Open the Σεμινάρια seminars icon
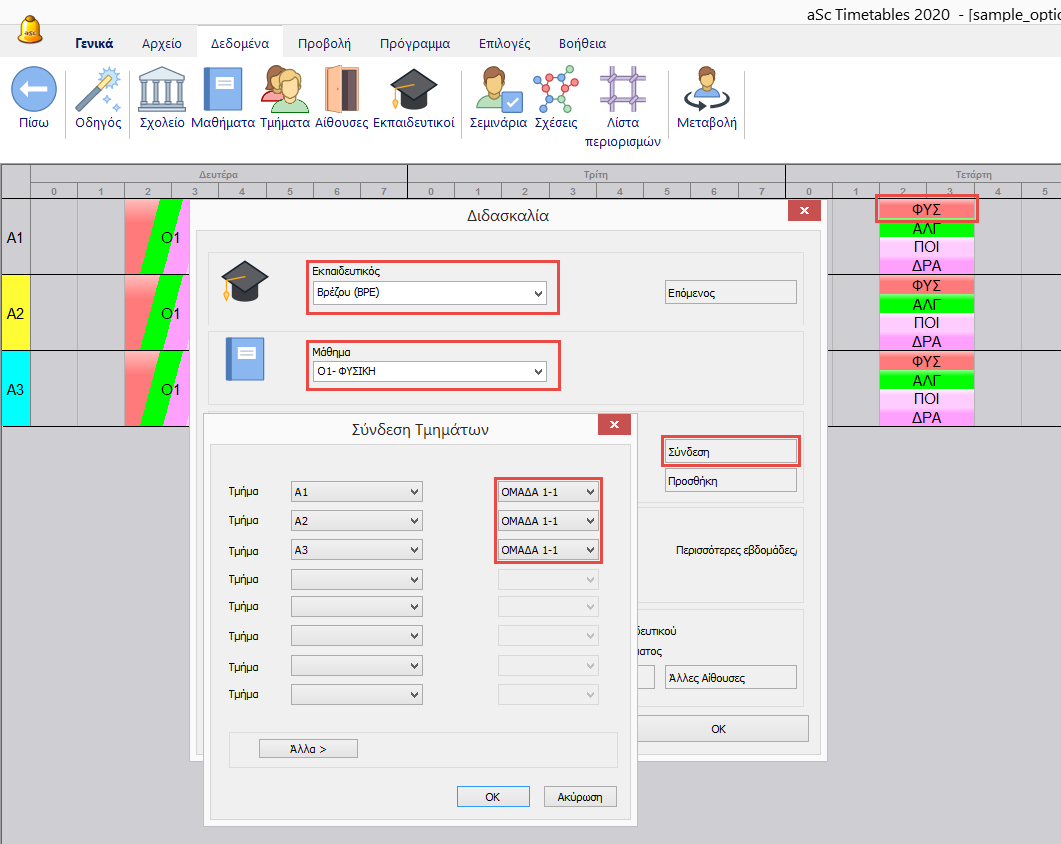The width and height of the screenshot is (1061, 844). pyautogui.click(x=498, y=91)
